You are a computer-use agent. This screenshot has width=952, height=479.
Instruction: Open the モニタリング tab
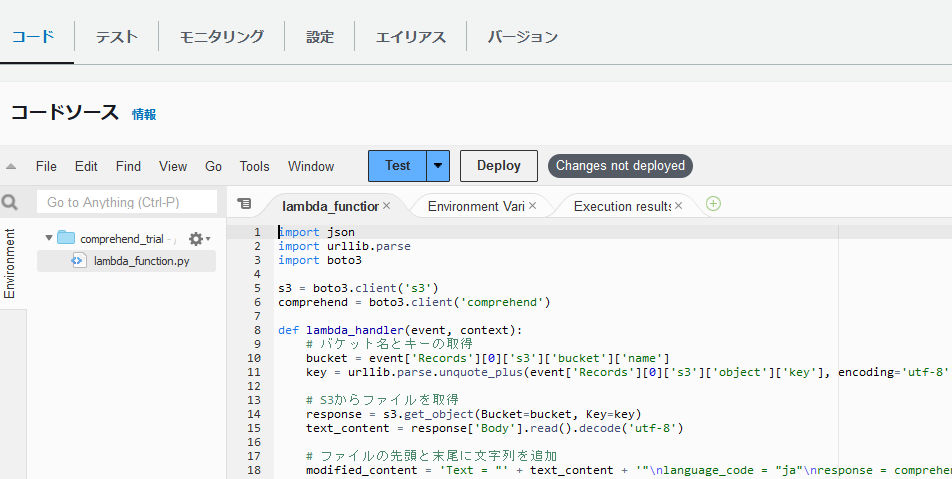point(222,37)
